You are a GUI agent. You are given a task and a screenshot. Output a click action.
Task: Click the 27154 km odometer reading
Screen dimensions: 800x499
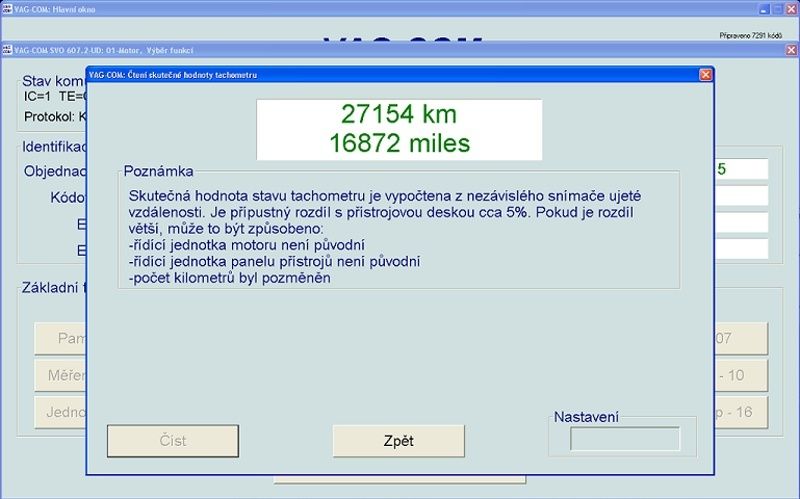(399, 112)
